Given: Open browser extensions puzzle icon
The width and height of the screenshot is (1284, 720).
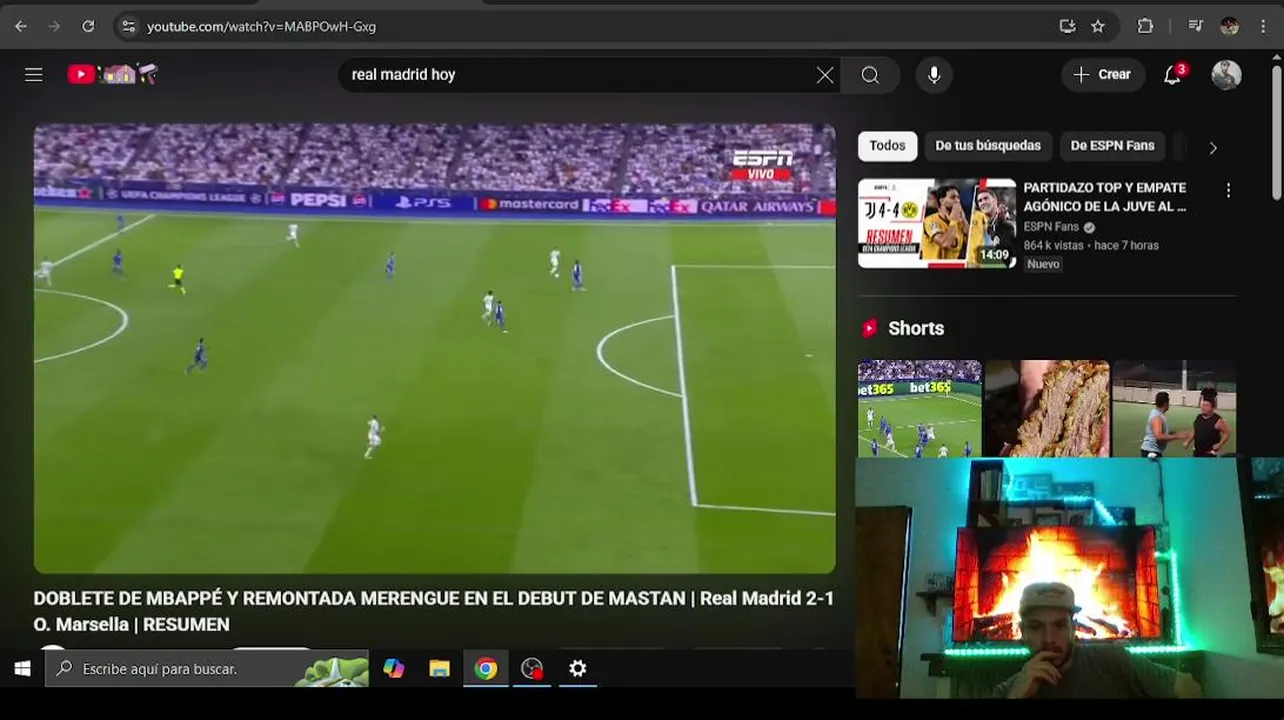Looking at the screenshot, I should (1146, 27).
